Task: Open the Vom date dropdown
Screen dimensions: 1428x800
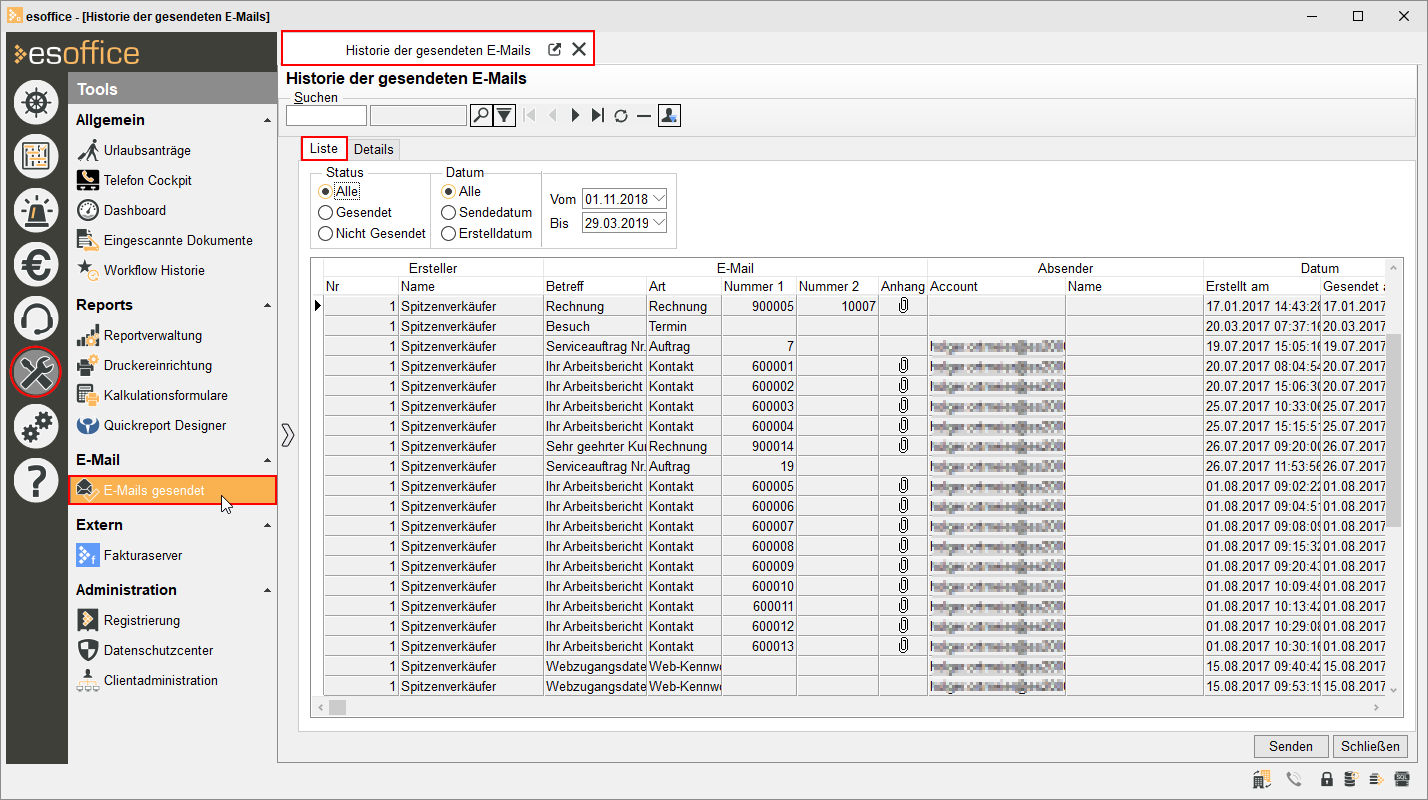Action: tap(658, 199)
